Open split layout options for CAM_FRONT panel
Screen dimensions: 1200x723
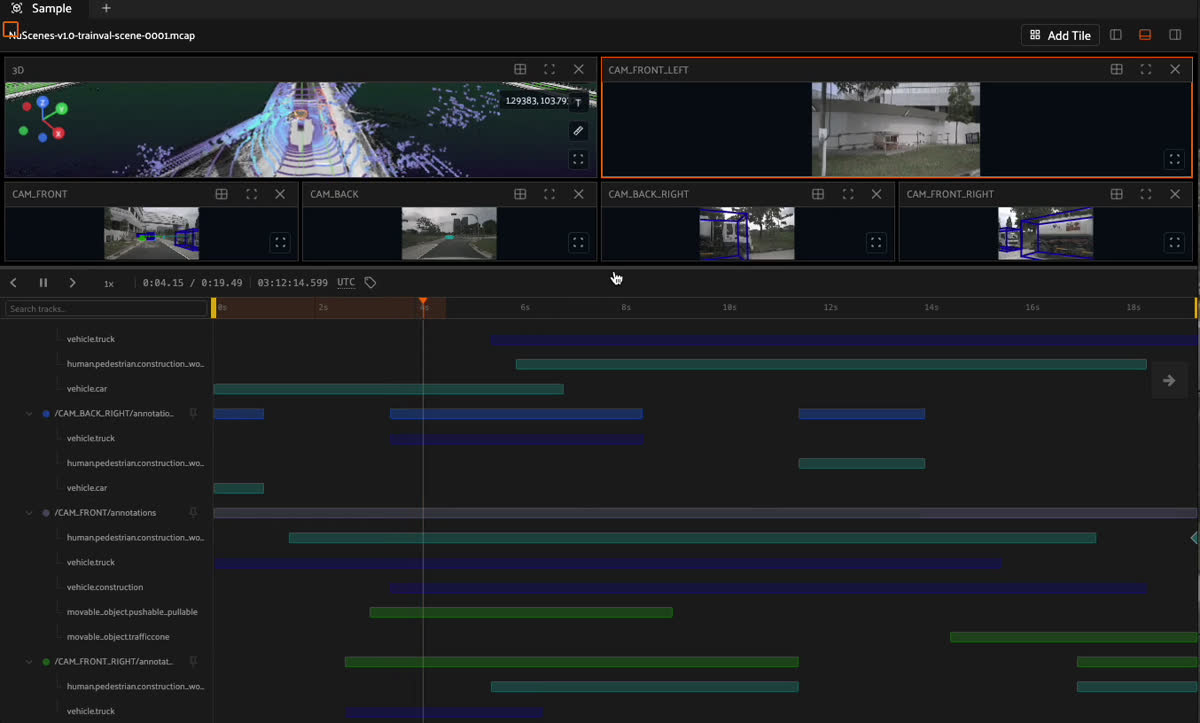pyautogui.click(x=222, y=194)
